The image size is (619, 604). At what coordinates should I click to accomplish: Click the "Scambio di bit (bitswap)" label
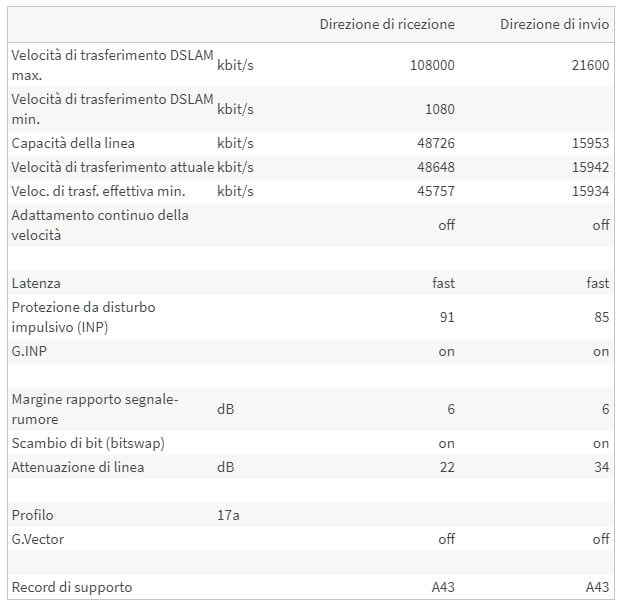(x=88, y=443)
